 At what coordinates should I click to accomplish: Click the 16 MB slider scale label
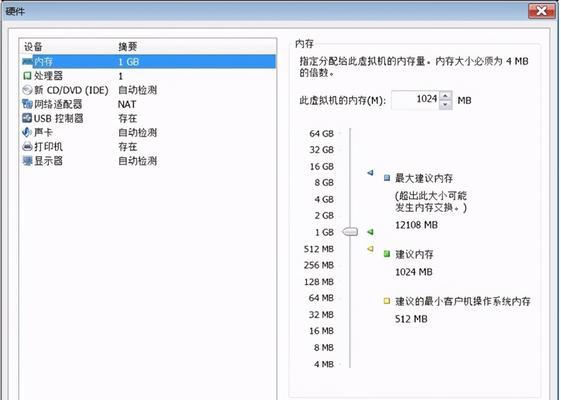point(321,331)
